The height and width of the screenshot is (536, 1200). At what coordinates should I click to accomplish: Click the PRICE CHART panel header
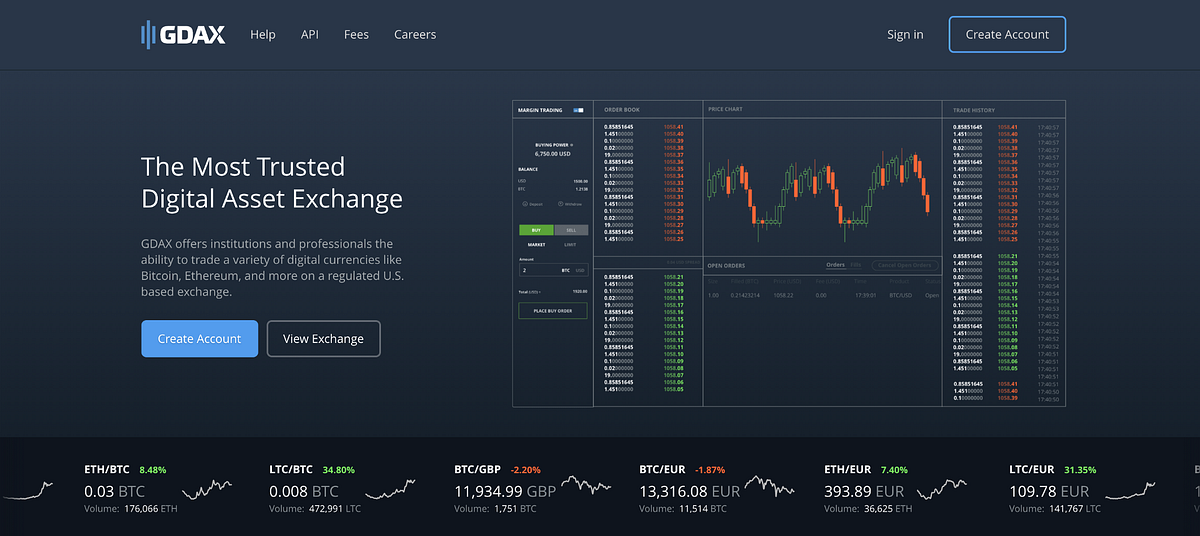coord(726,110)
